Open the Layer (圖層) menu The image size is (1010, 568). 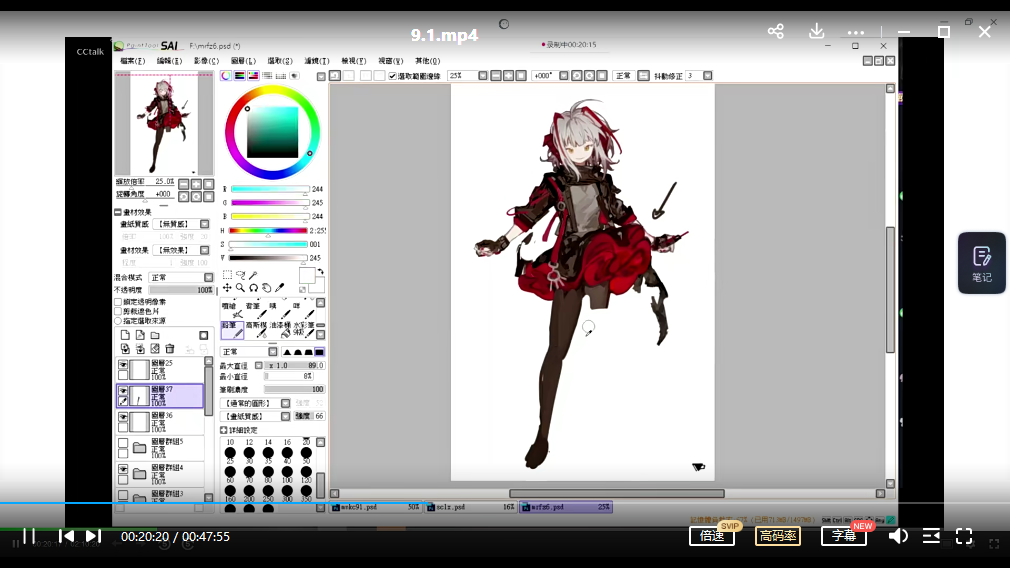point(243,61)
